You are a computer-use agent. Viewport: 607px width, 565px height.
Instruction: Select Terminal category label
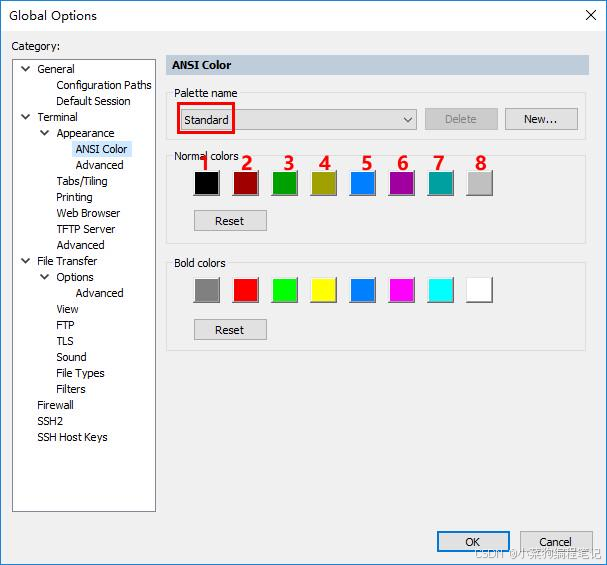pyautogui.click(x=57, y=117)
